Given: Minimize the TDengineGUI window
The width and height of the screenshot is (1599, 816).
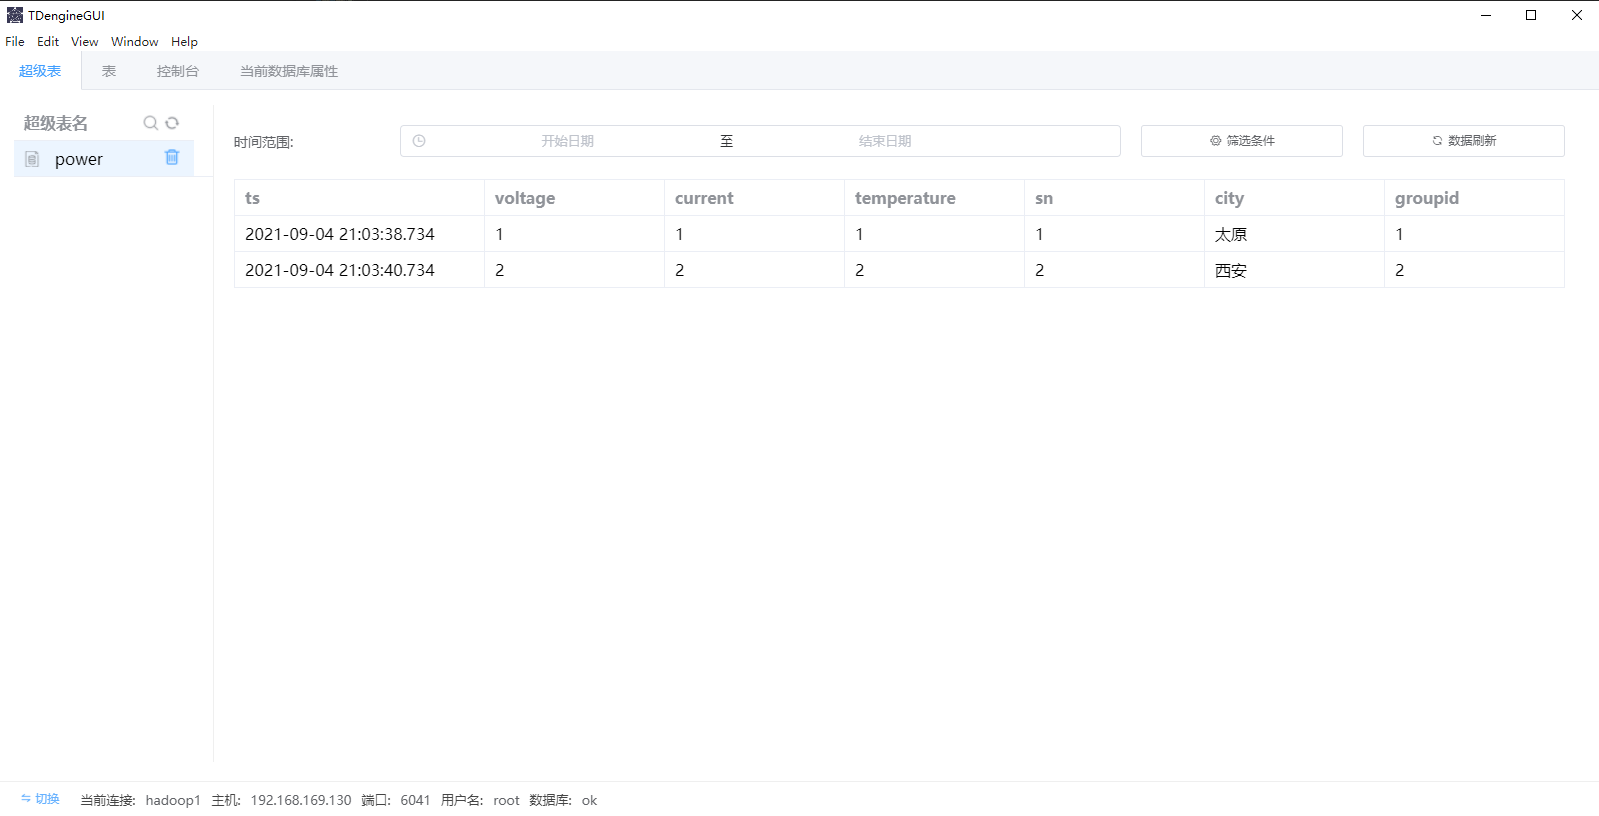Looking at the screenshot, I should pyautogui.click(x=1486, y=15).
